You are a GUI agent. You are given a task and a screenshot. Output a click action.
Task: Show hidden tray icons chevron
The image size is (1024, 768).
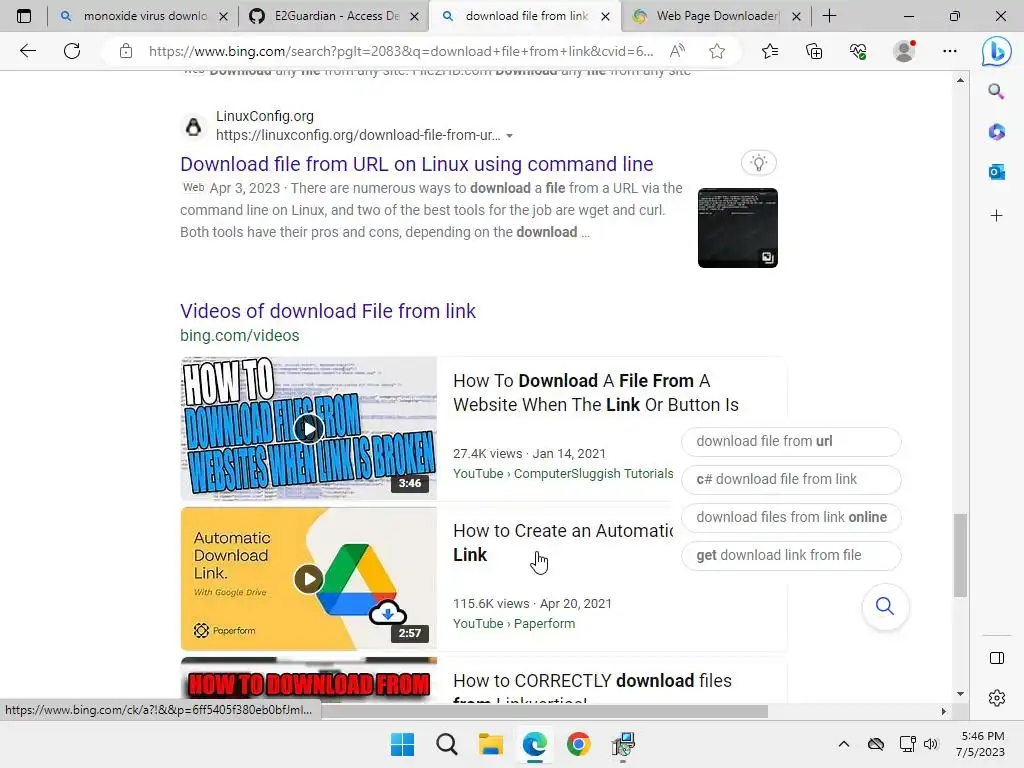[x=844, y=744]
